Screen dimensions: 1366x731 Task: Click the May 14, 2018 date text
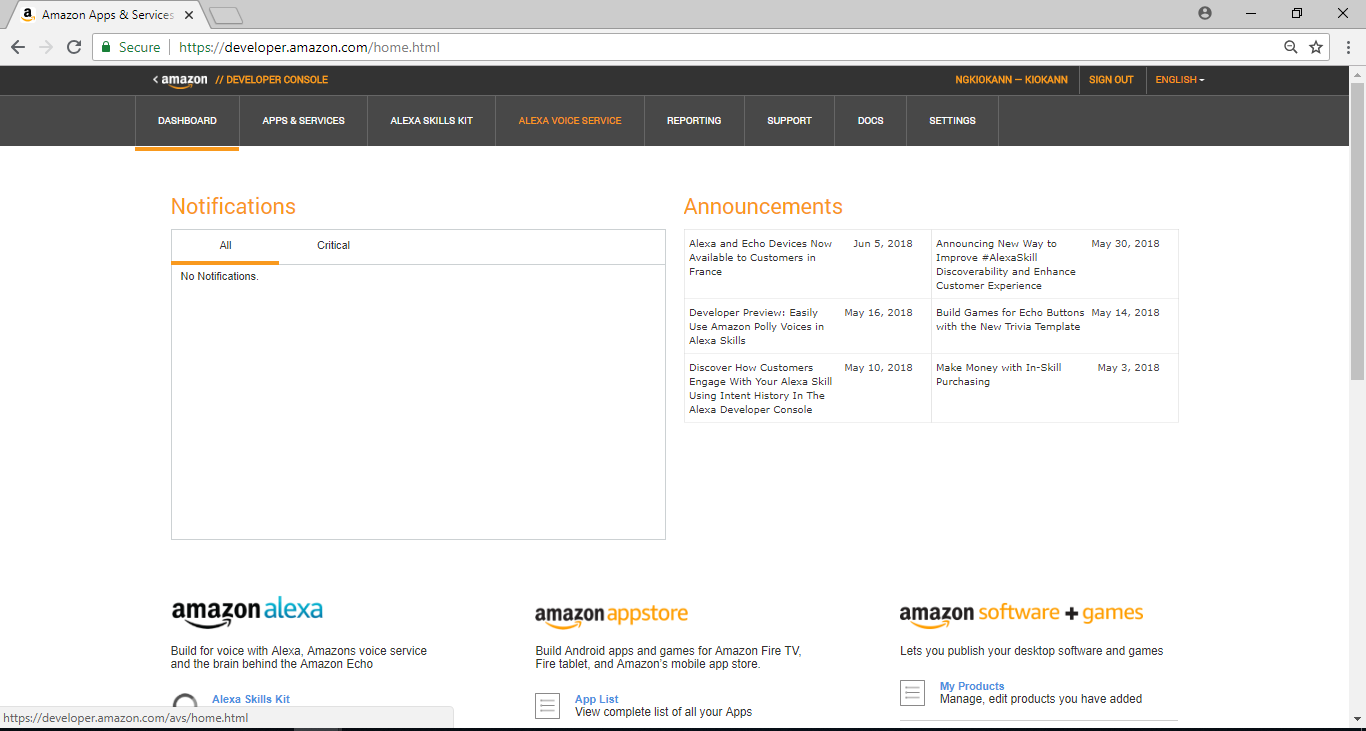point(1125,313)
